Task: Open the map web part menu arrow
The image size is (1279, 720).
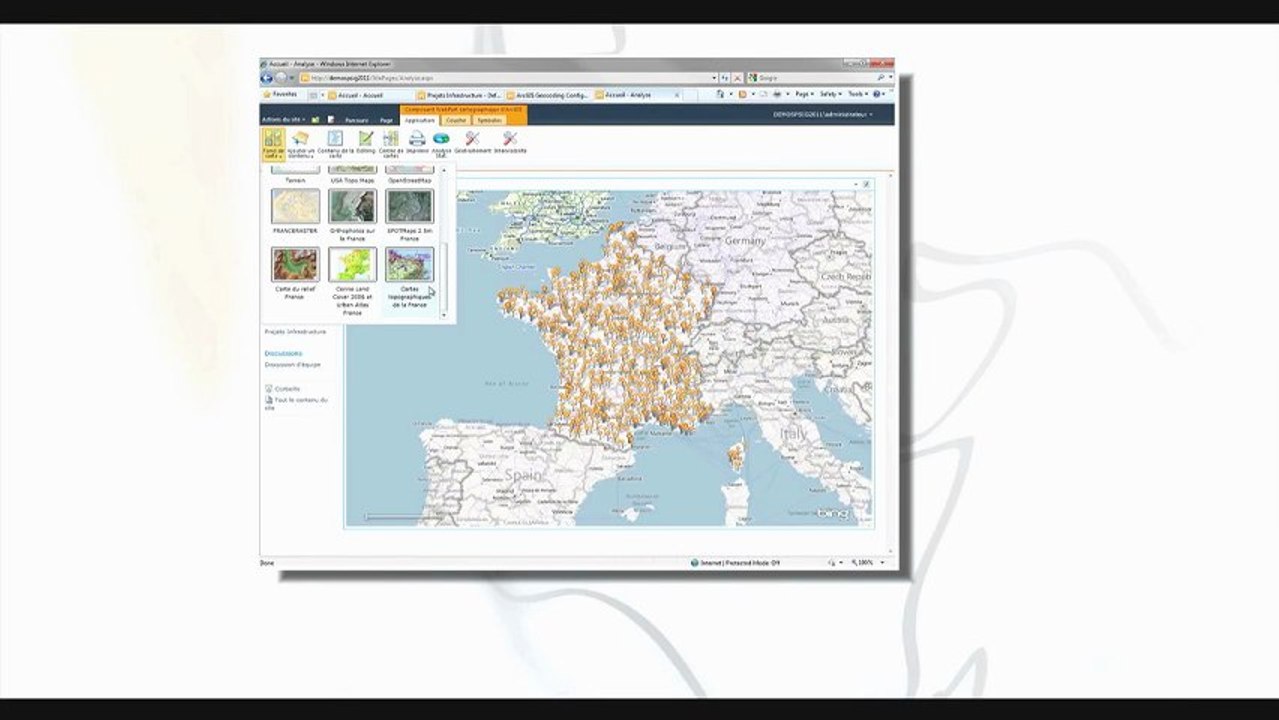Action: pyautogui.click(x=856, y=184)
